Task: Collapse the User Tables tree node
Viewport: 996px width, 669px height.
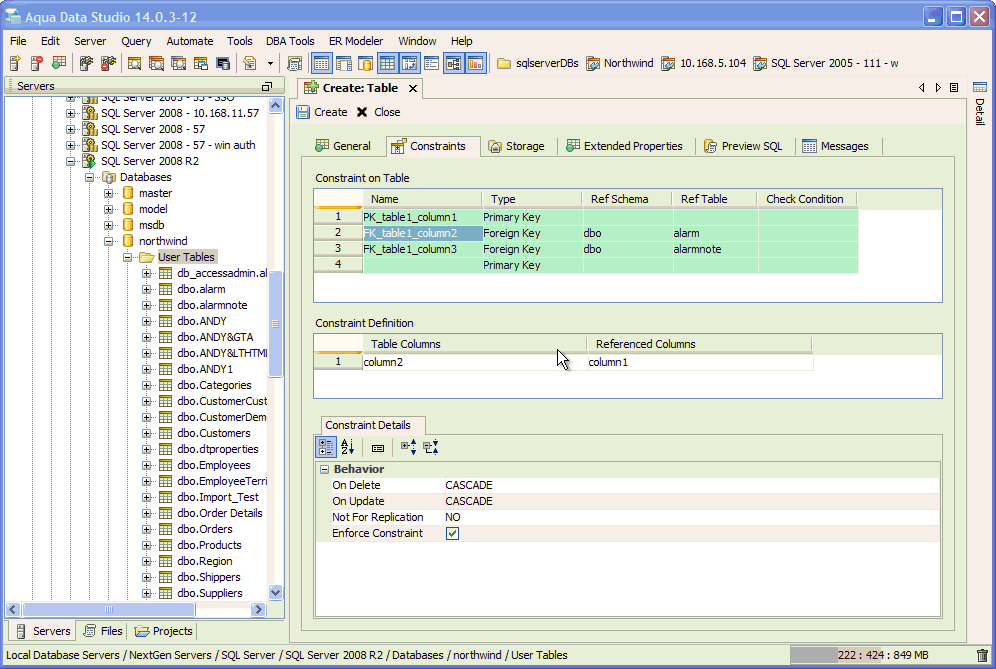Action: [129, 257]
